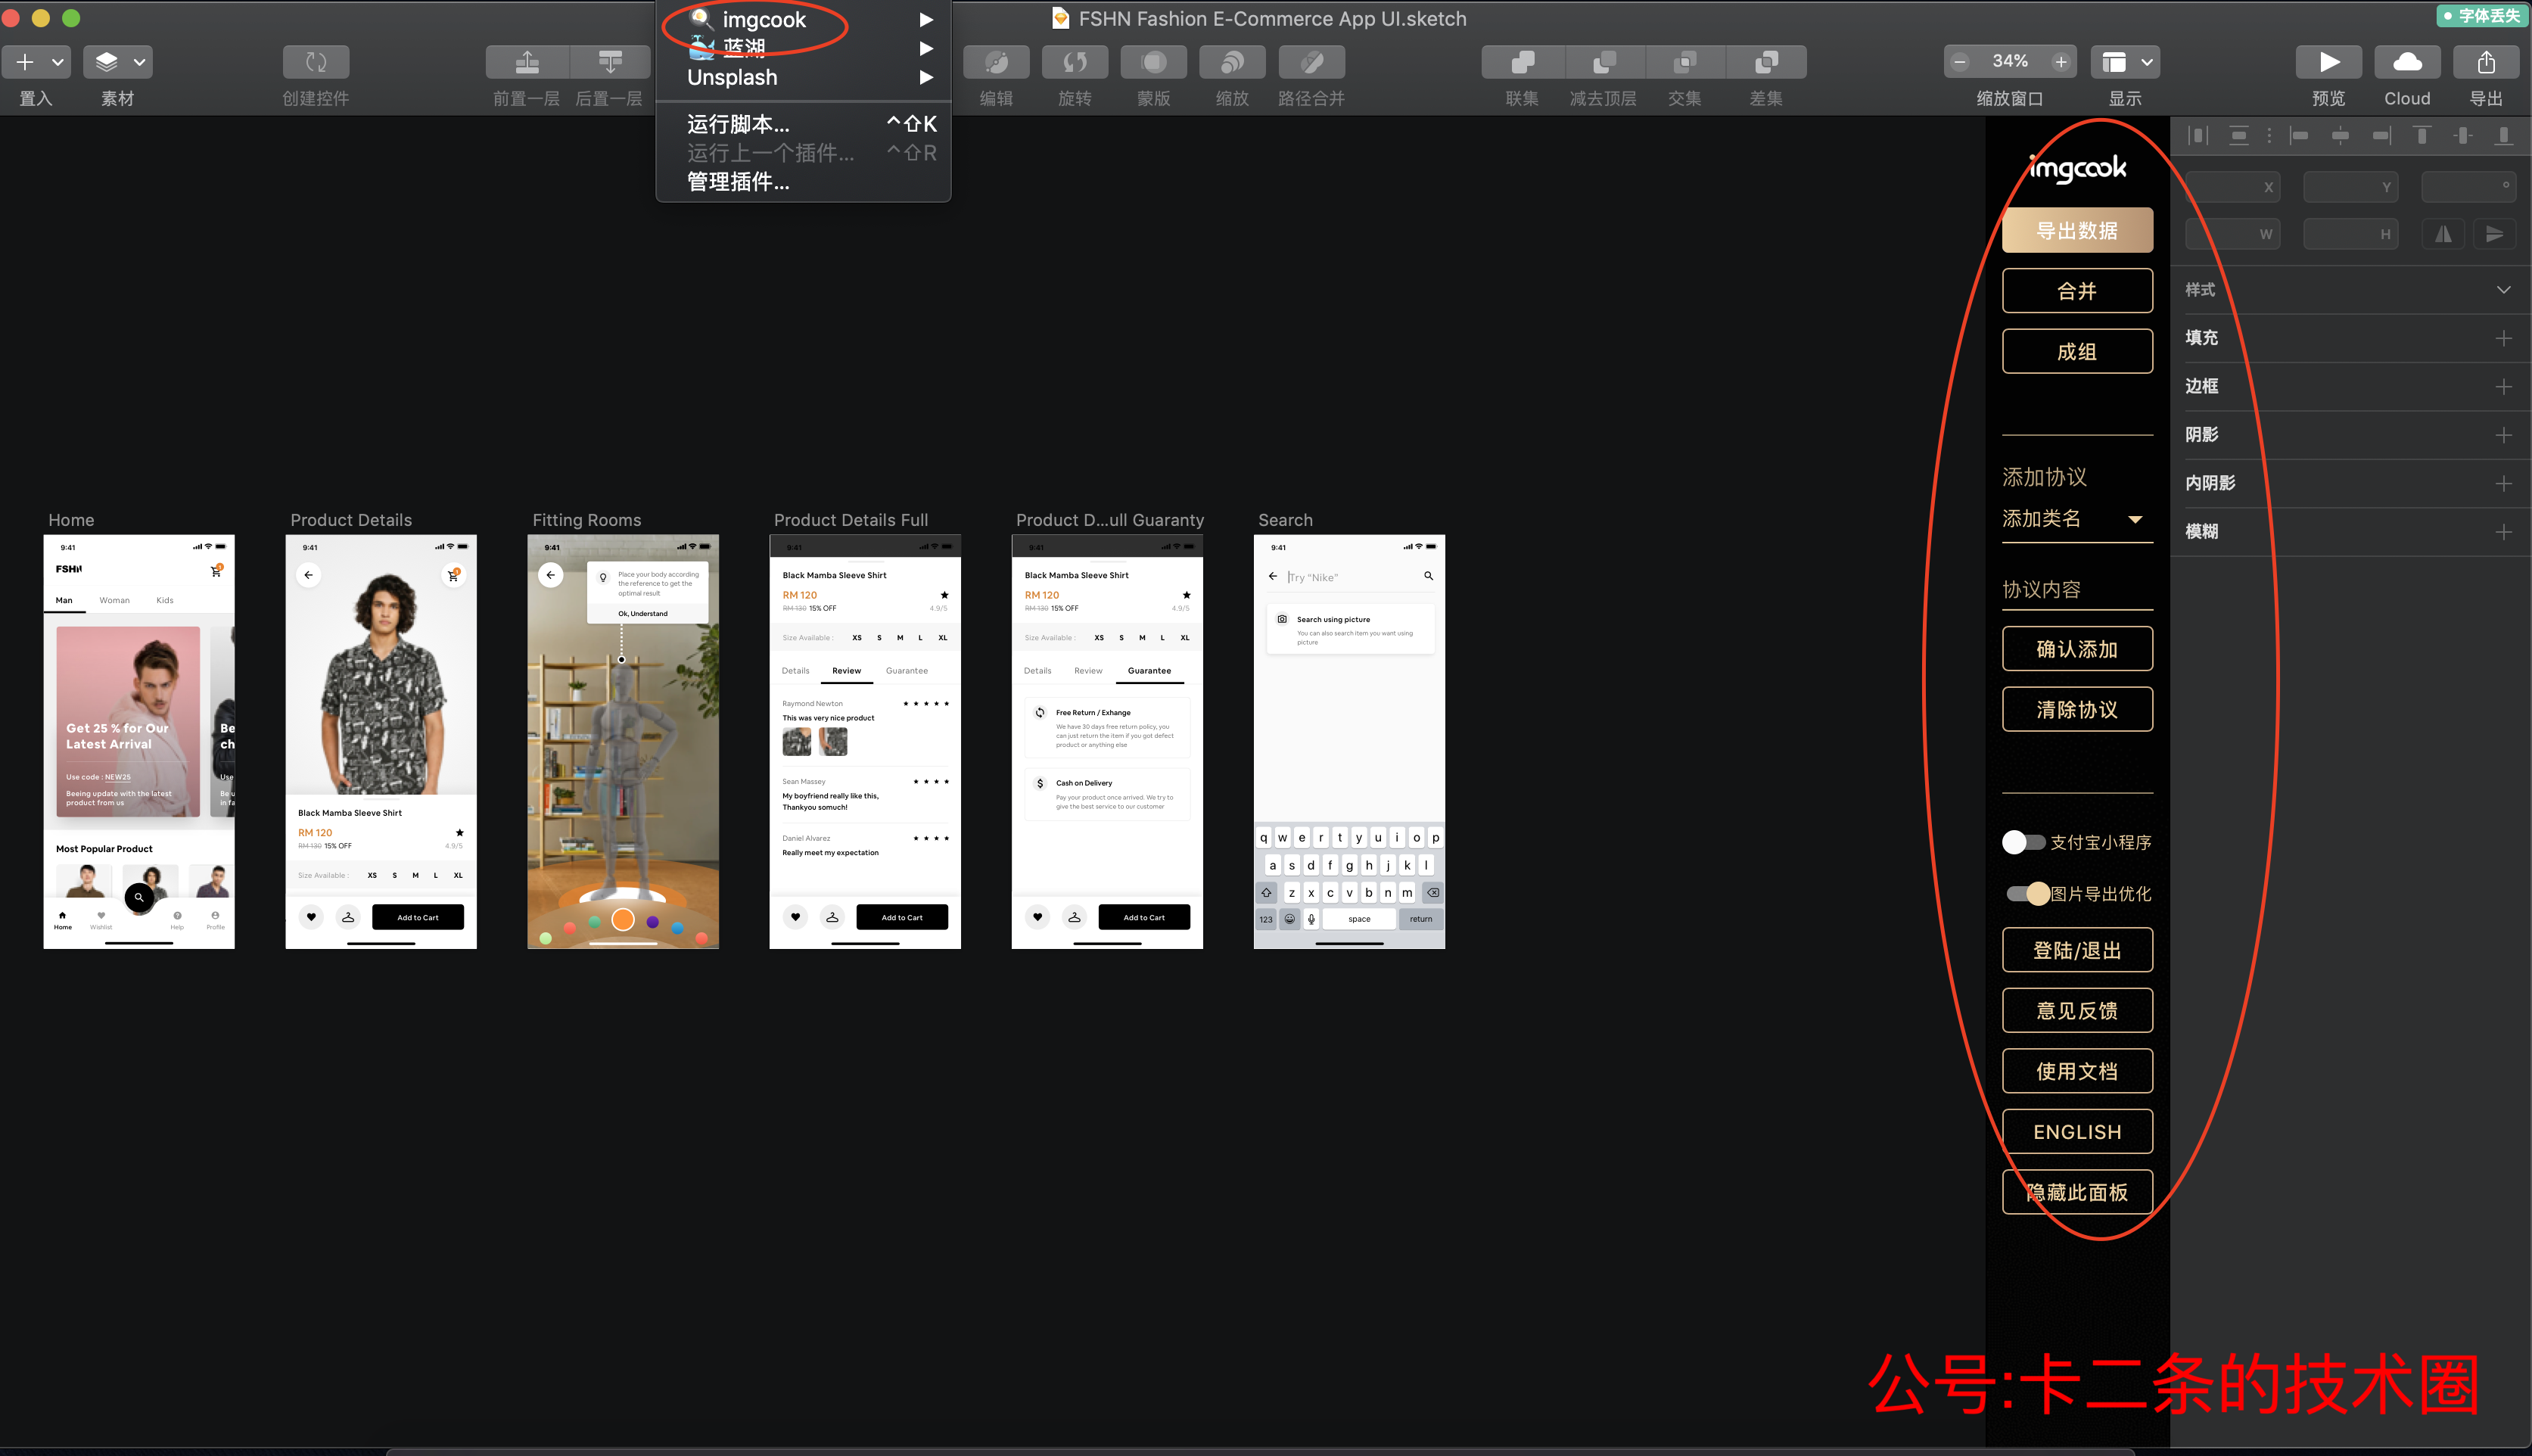
Task: Click the Group (成组) button
Action: (x=2077, y=351)
